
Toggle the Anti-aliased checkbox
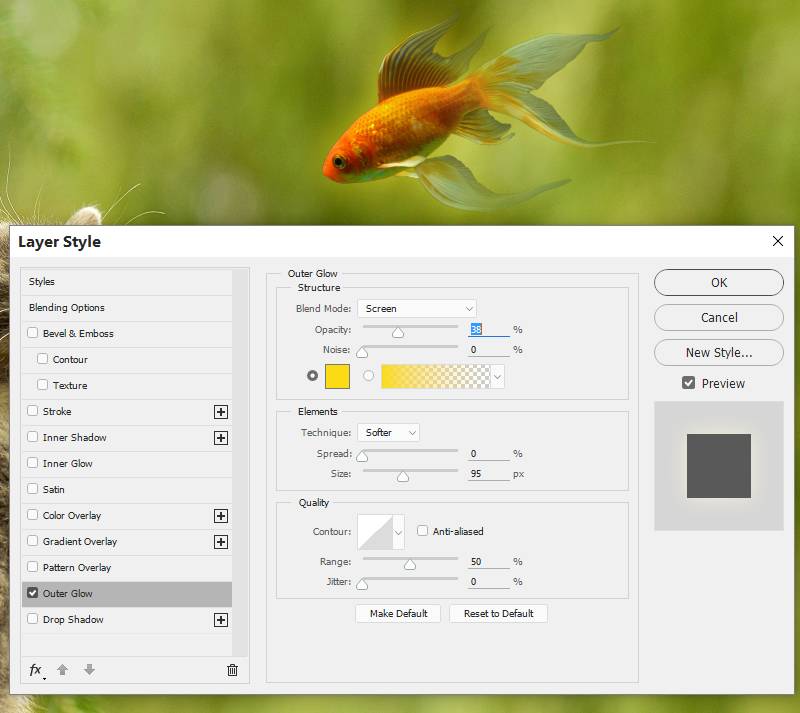coord(423,531)
